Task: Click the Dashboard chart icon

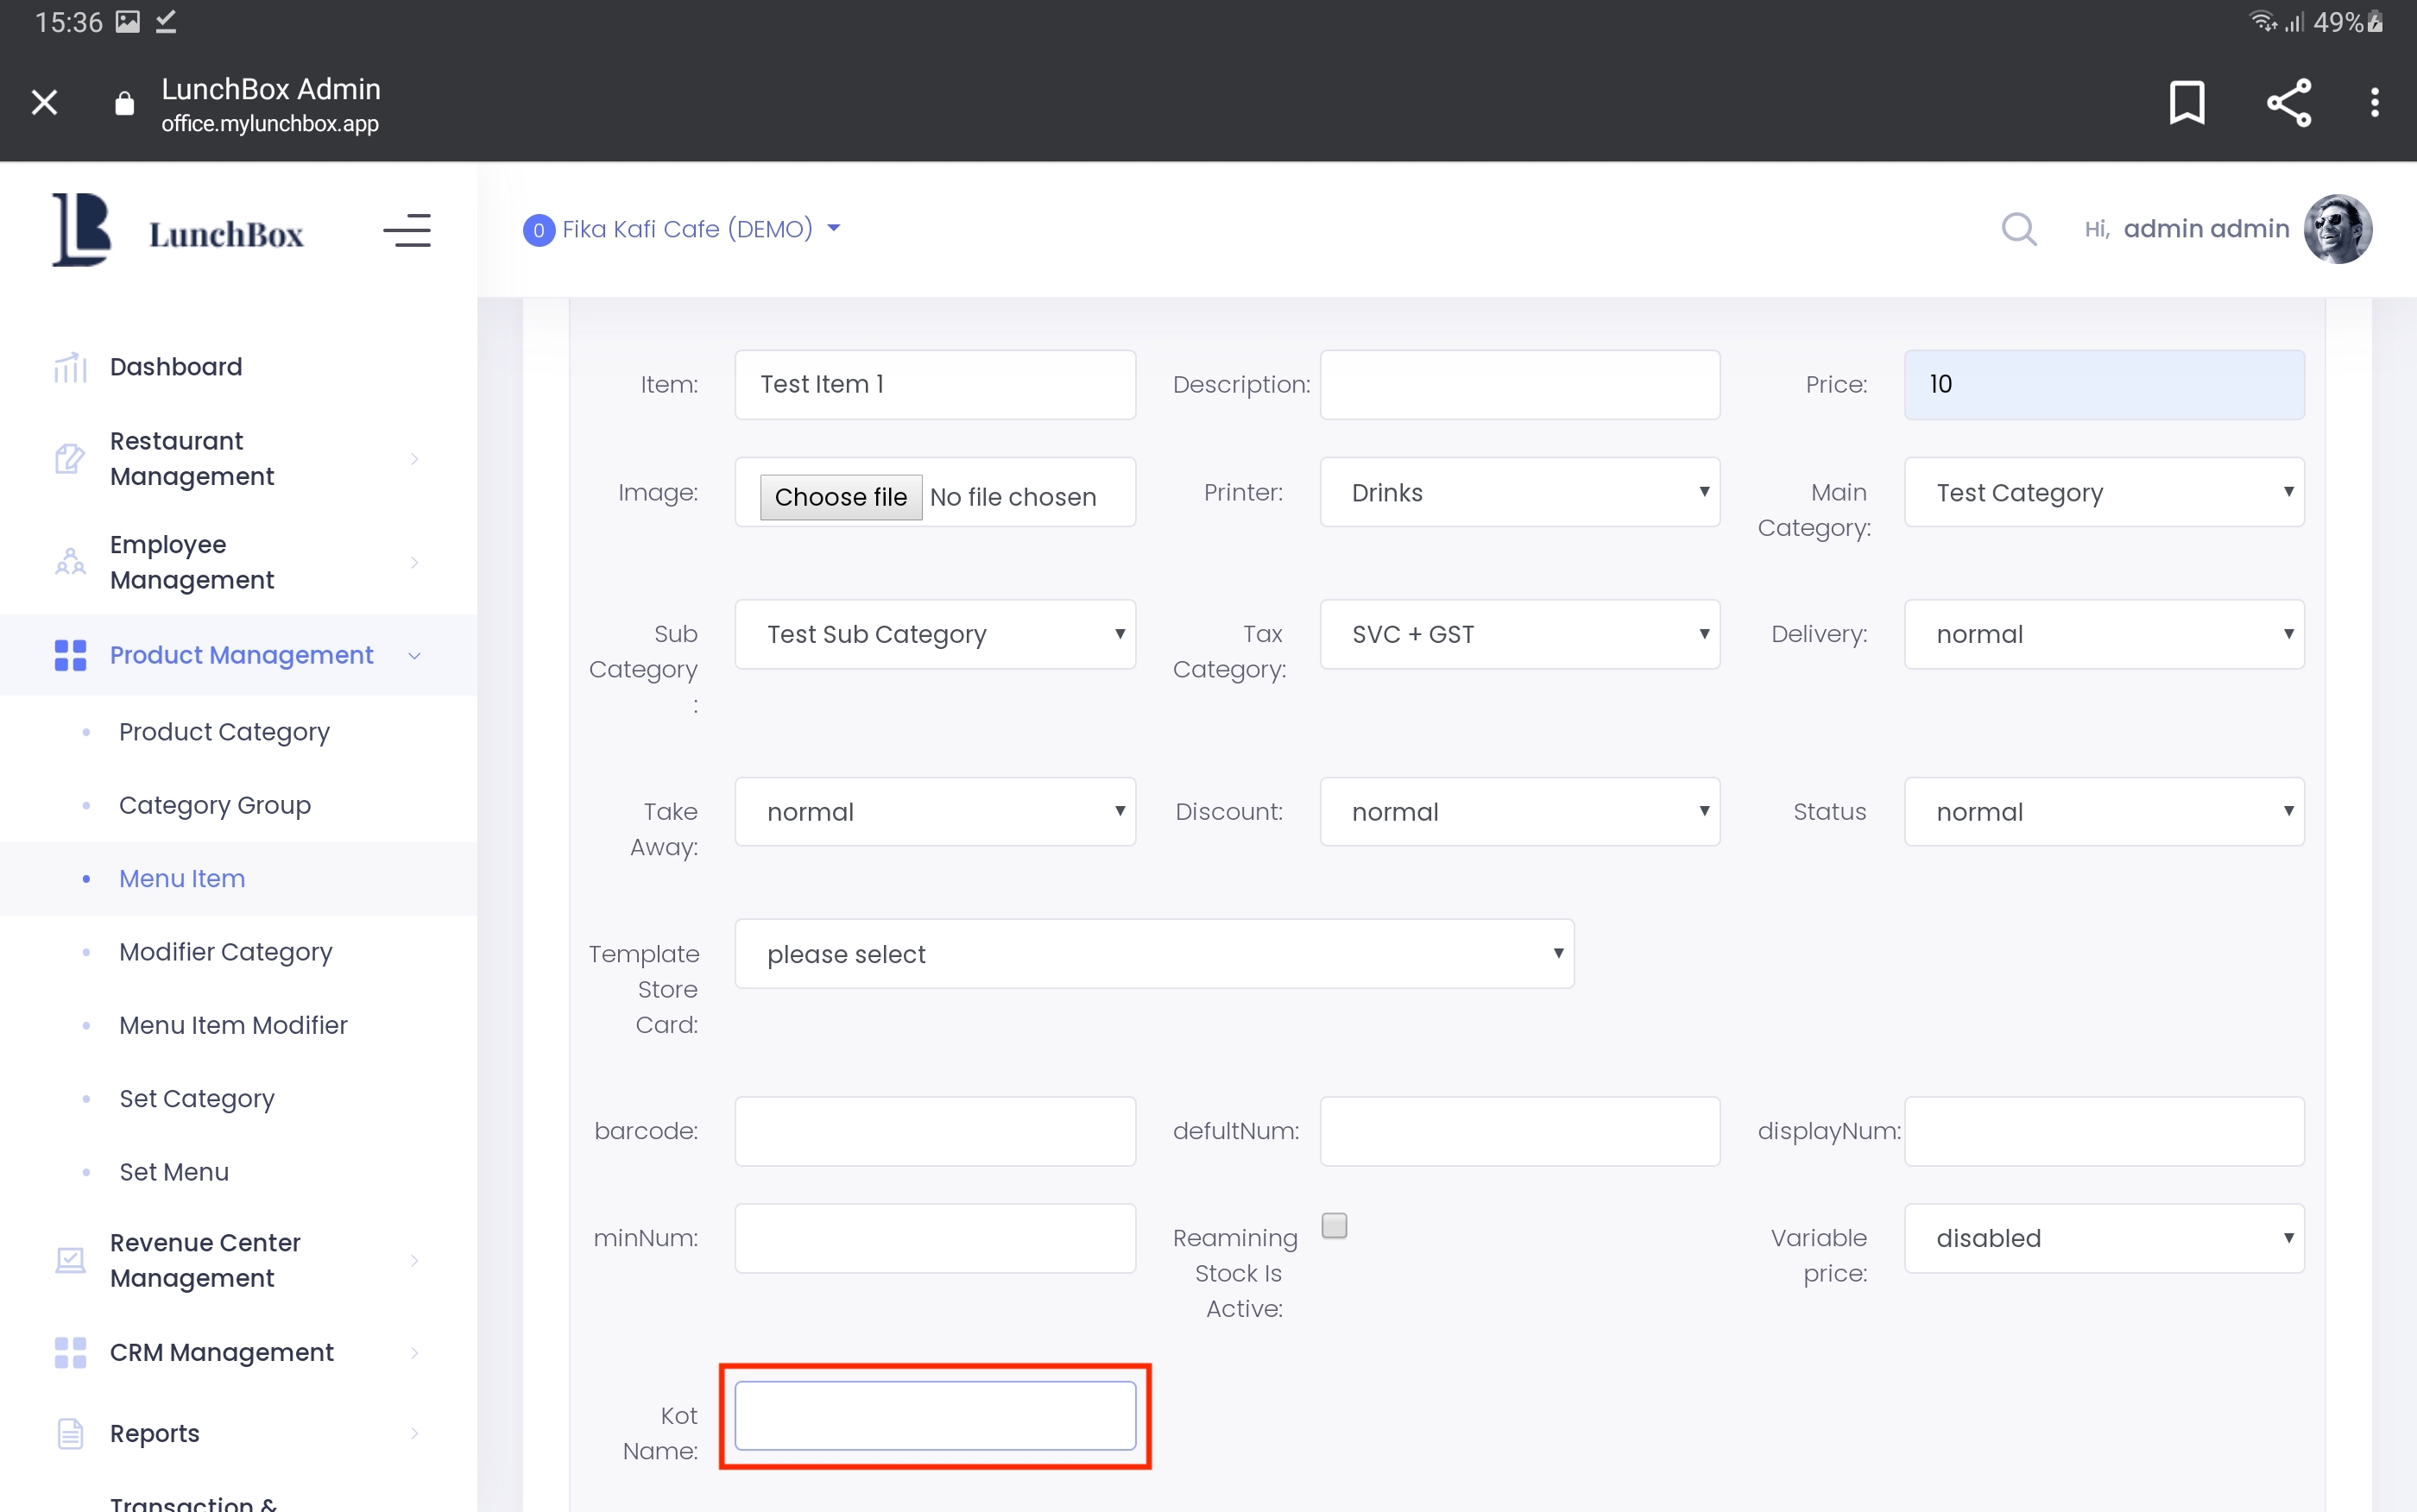Action: click(70, 367)
